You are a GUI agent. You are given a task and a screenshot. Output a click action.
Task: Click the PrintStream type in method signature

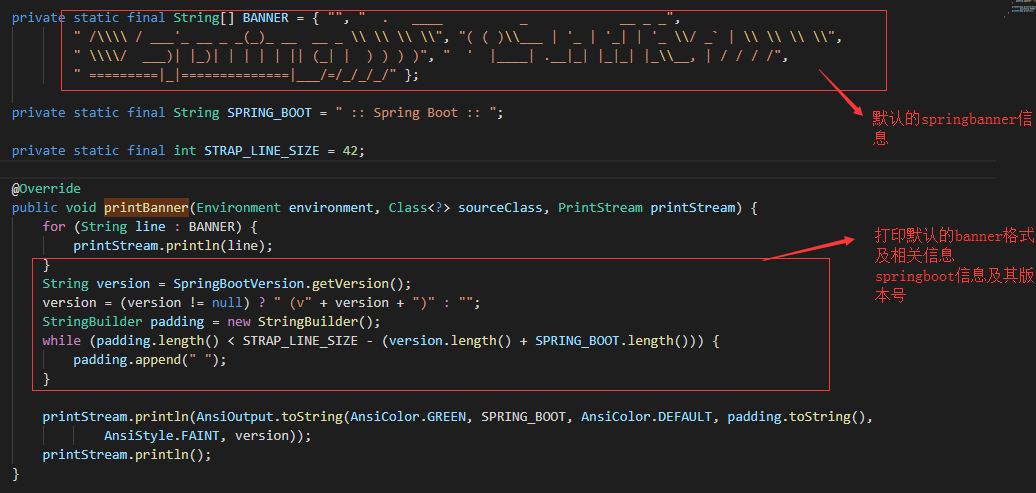click(x=600, y=208)
